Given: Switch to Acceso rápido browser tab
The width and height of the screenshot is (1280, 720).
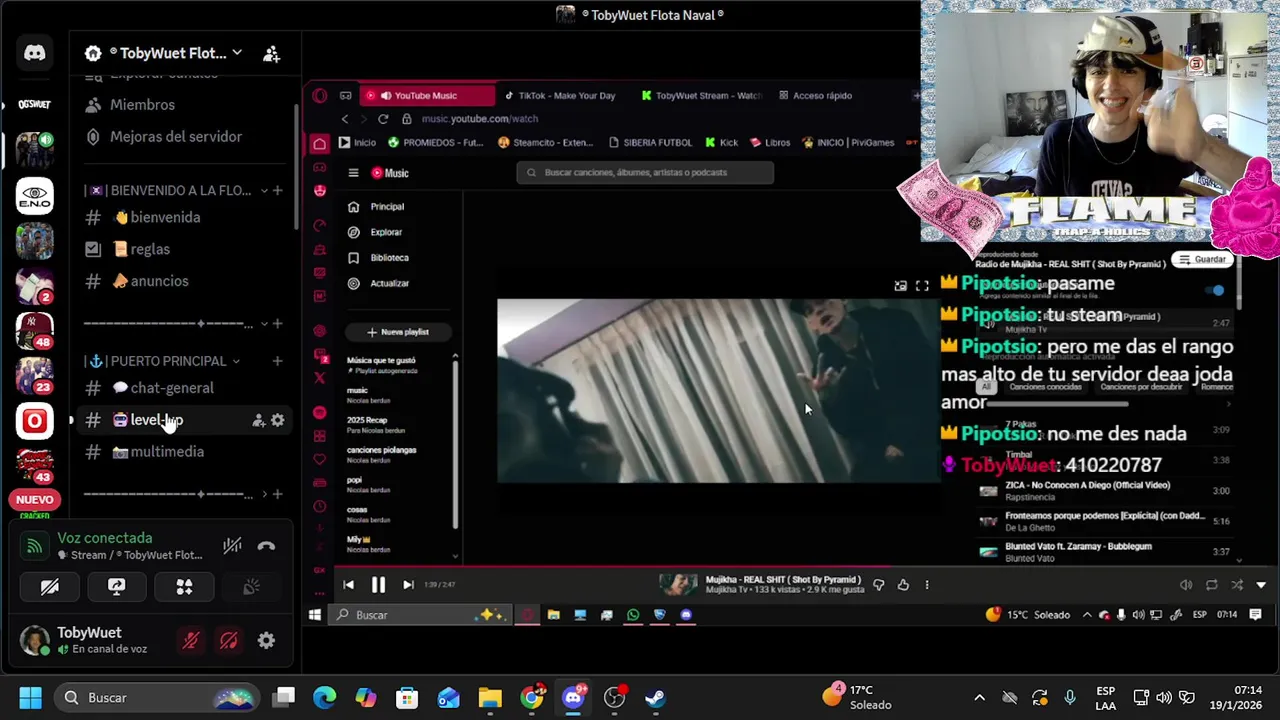Looking at the screenshot, I should pos(815,96).
